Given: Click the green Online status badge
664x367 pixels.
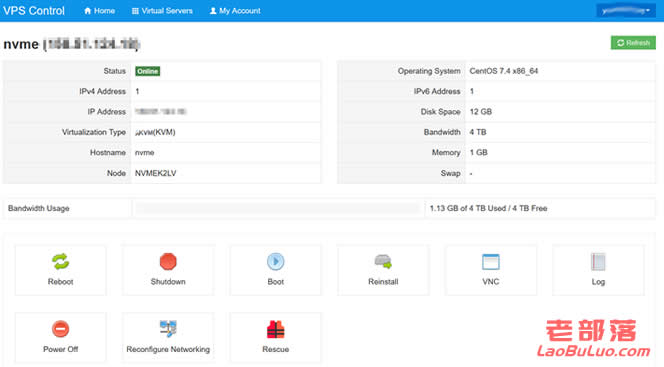Looking at the screenshot, I should click(147, 71).
